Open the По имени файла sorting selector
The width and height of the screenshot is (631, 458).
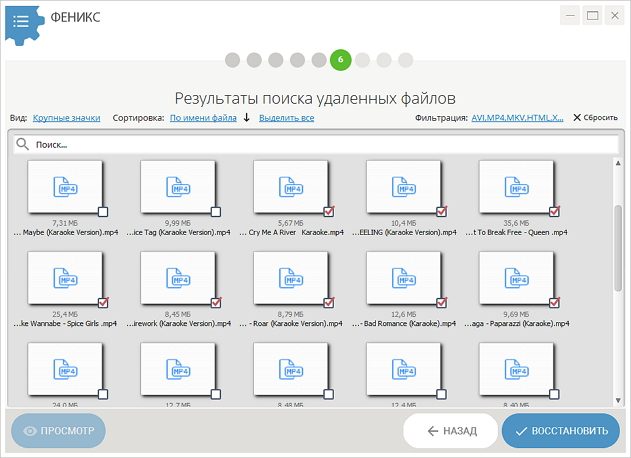[203, 118]
